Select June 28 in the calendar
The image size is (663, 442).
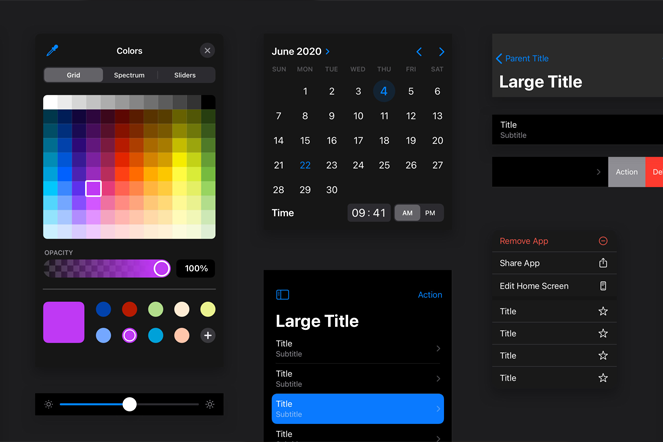pyautogui.click(x=278, y=190)
